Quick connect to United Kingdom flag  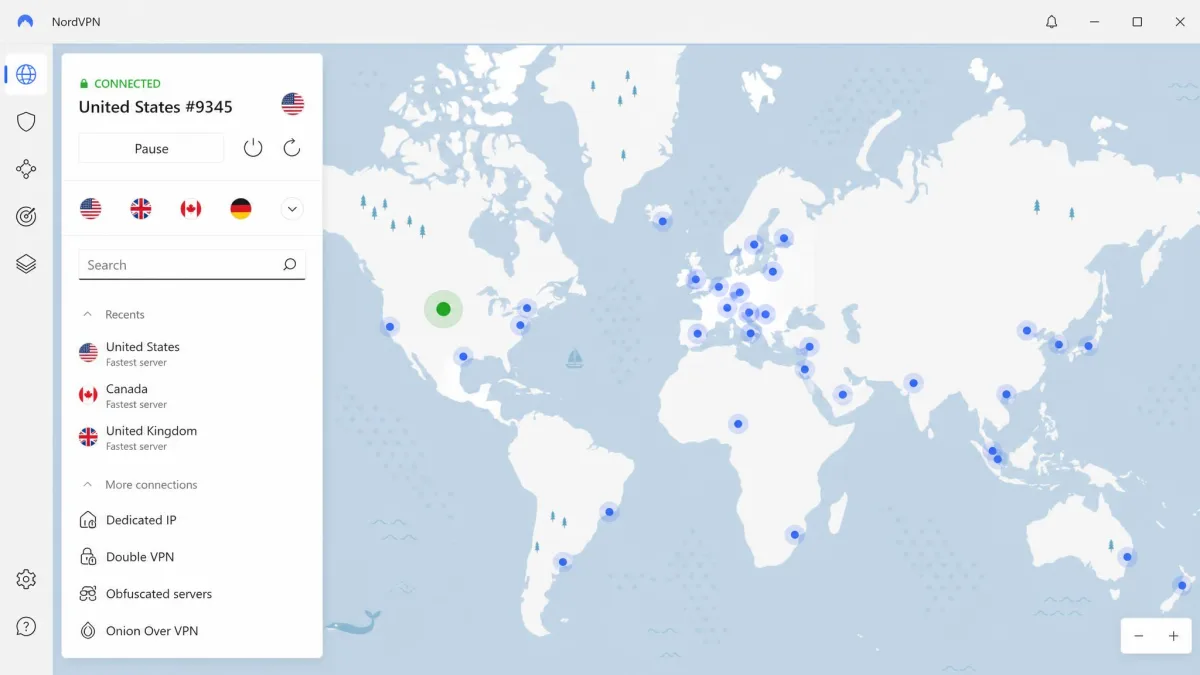tap(141, 209)
